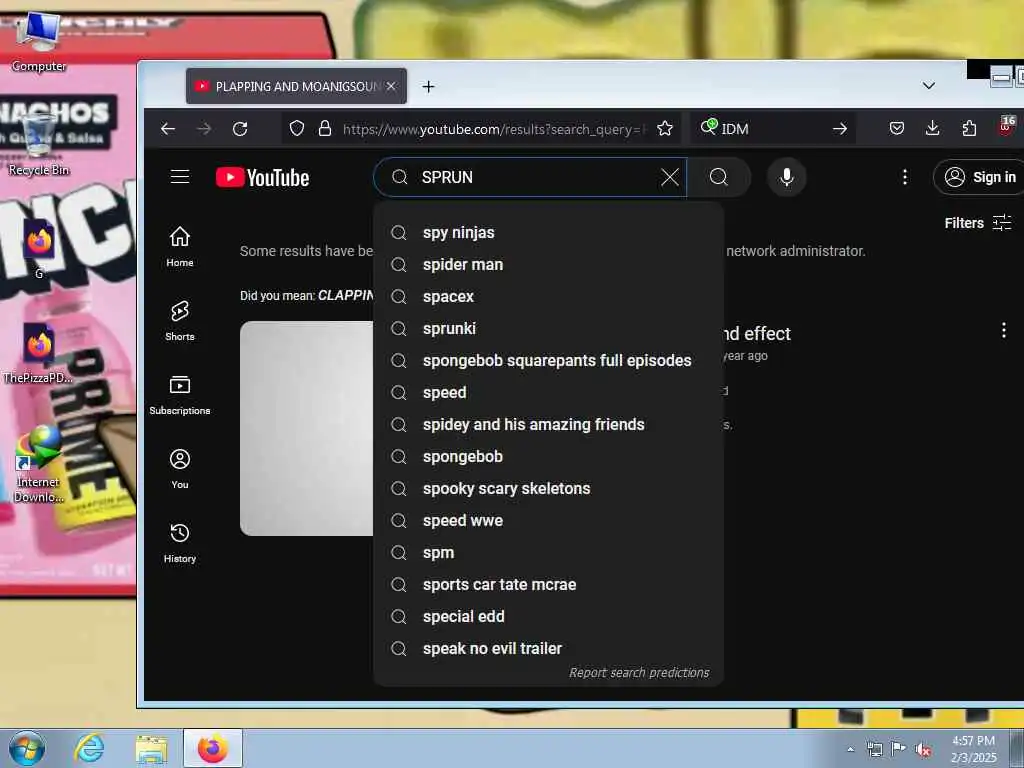Open Shorts in the sidebar
Image resolution: width=1024 pixels, height=768 pixels.
click(180, 321)
